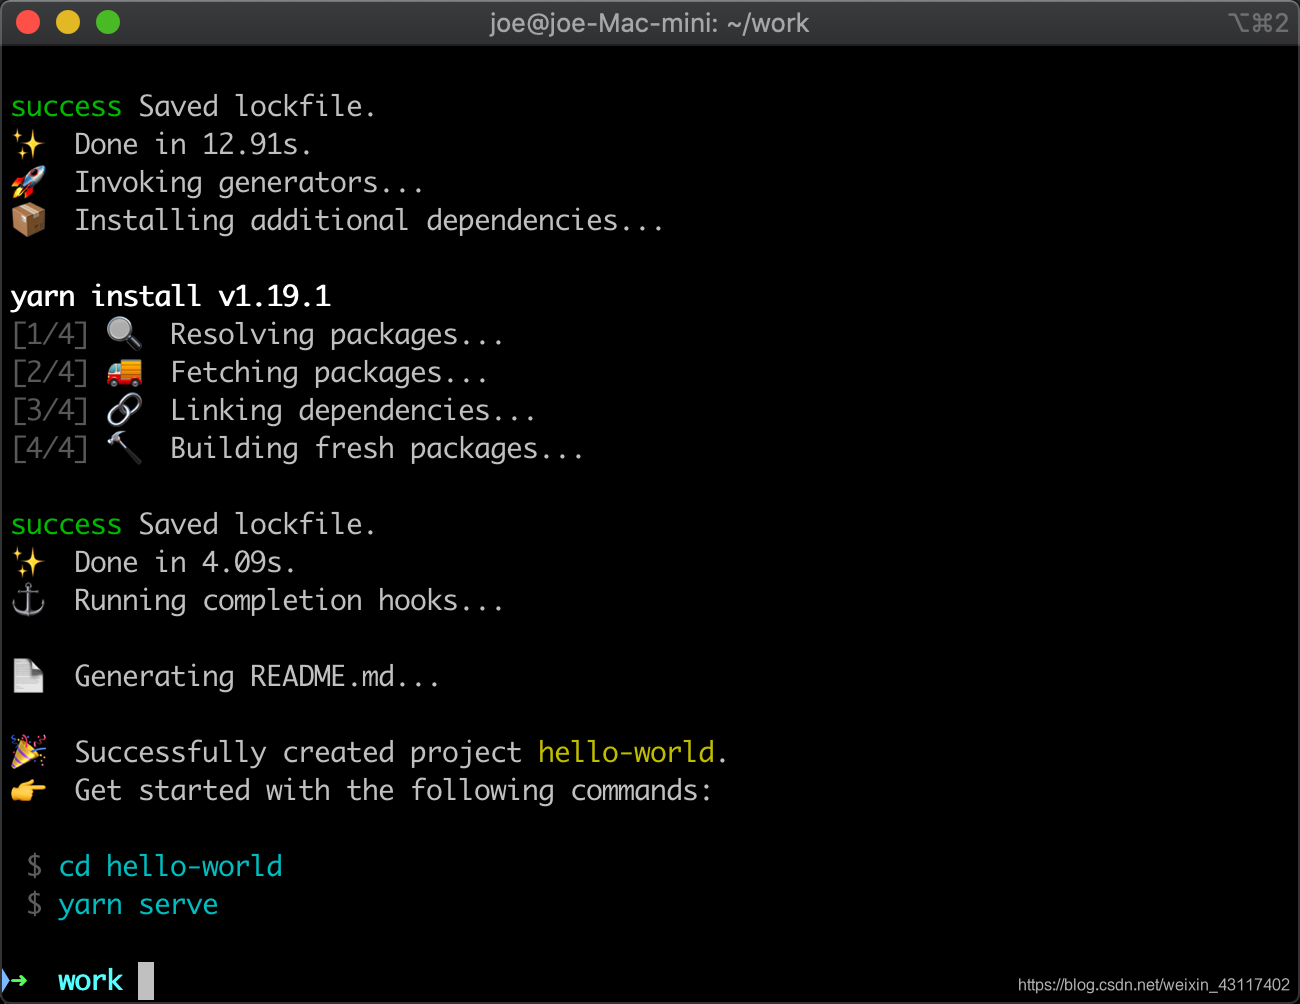Click the sparkles emoji before Done in 12.91s
The width and height of the screenshot is (1300, 1004).
coord(28,145)
